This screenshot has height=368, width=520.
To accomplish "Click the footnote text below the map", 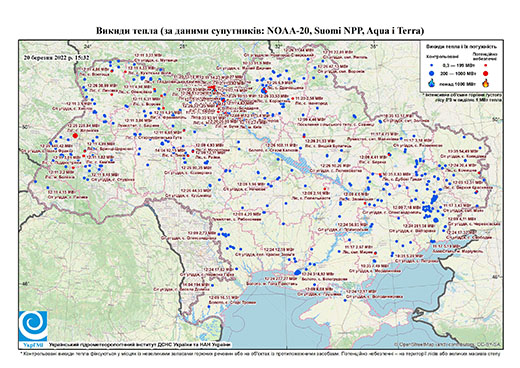I will click(x=260, y=353).
